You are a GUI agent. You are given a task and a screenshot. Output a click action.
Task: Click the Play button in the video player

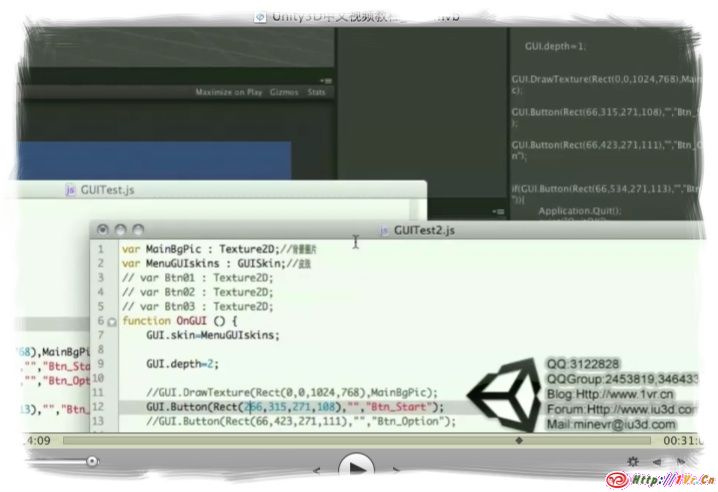pos(354,466)
